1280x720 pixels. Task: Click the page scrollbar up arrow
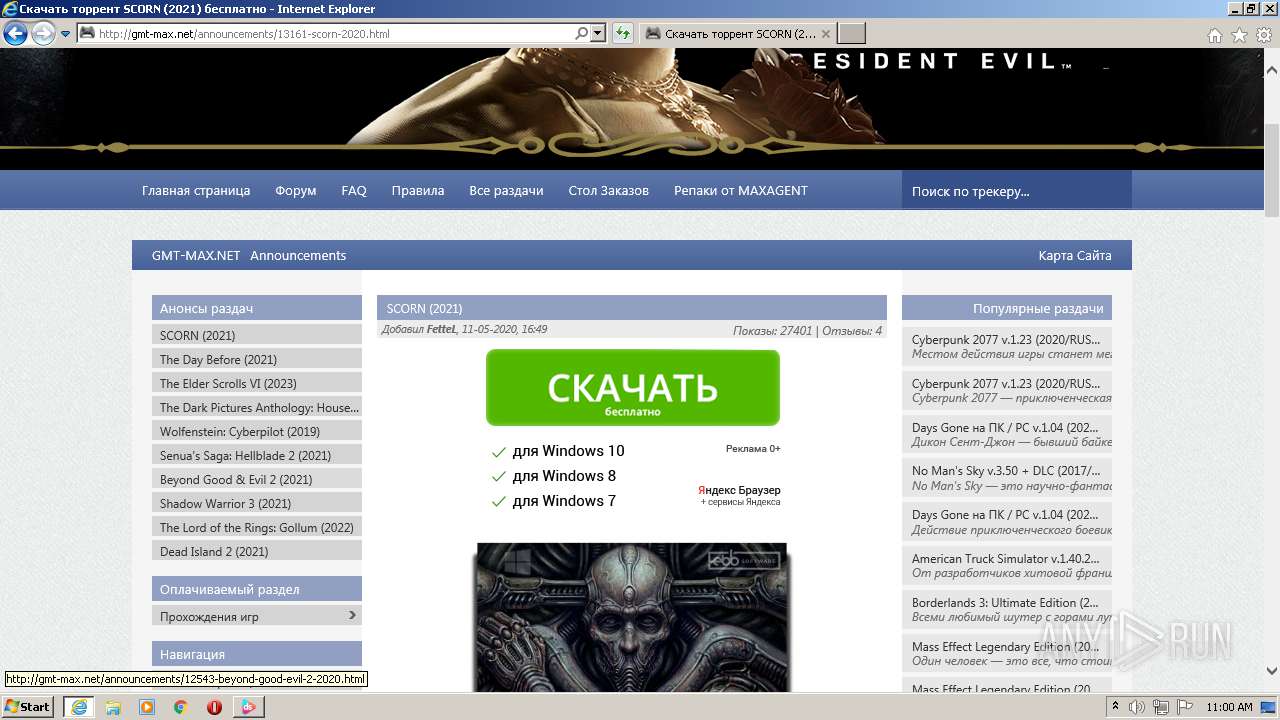click(1271, 71)
